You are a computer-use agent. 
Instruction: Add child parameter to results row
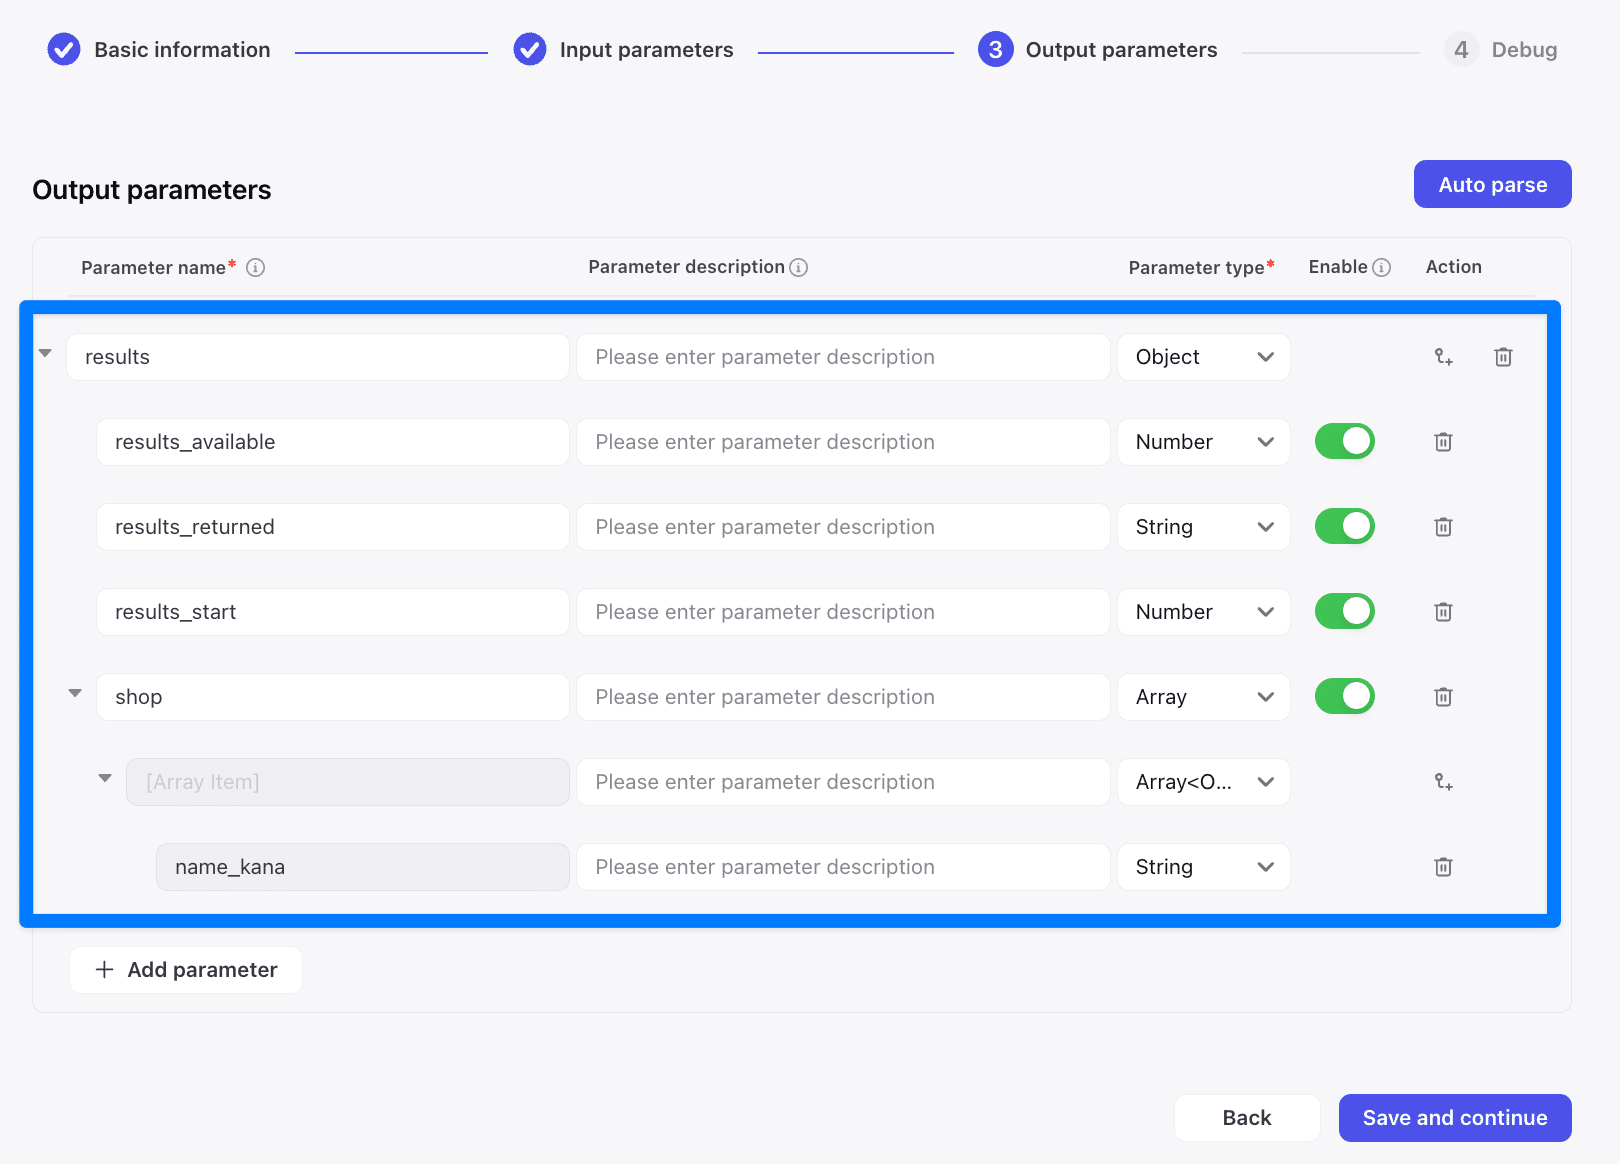[1443, 357]
